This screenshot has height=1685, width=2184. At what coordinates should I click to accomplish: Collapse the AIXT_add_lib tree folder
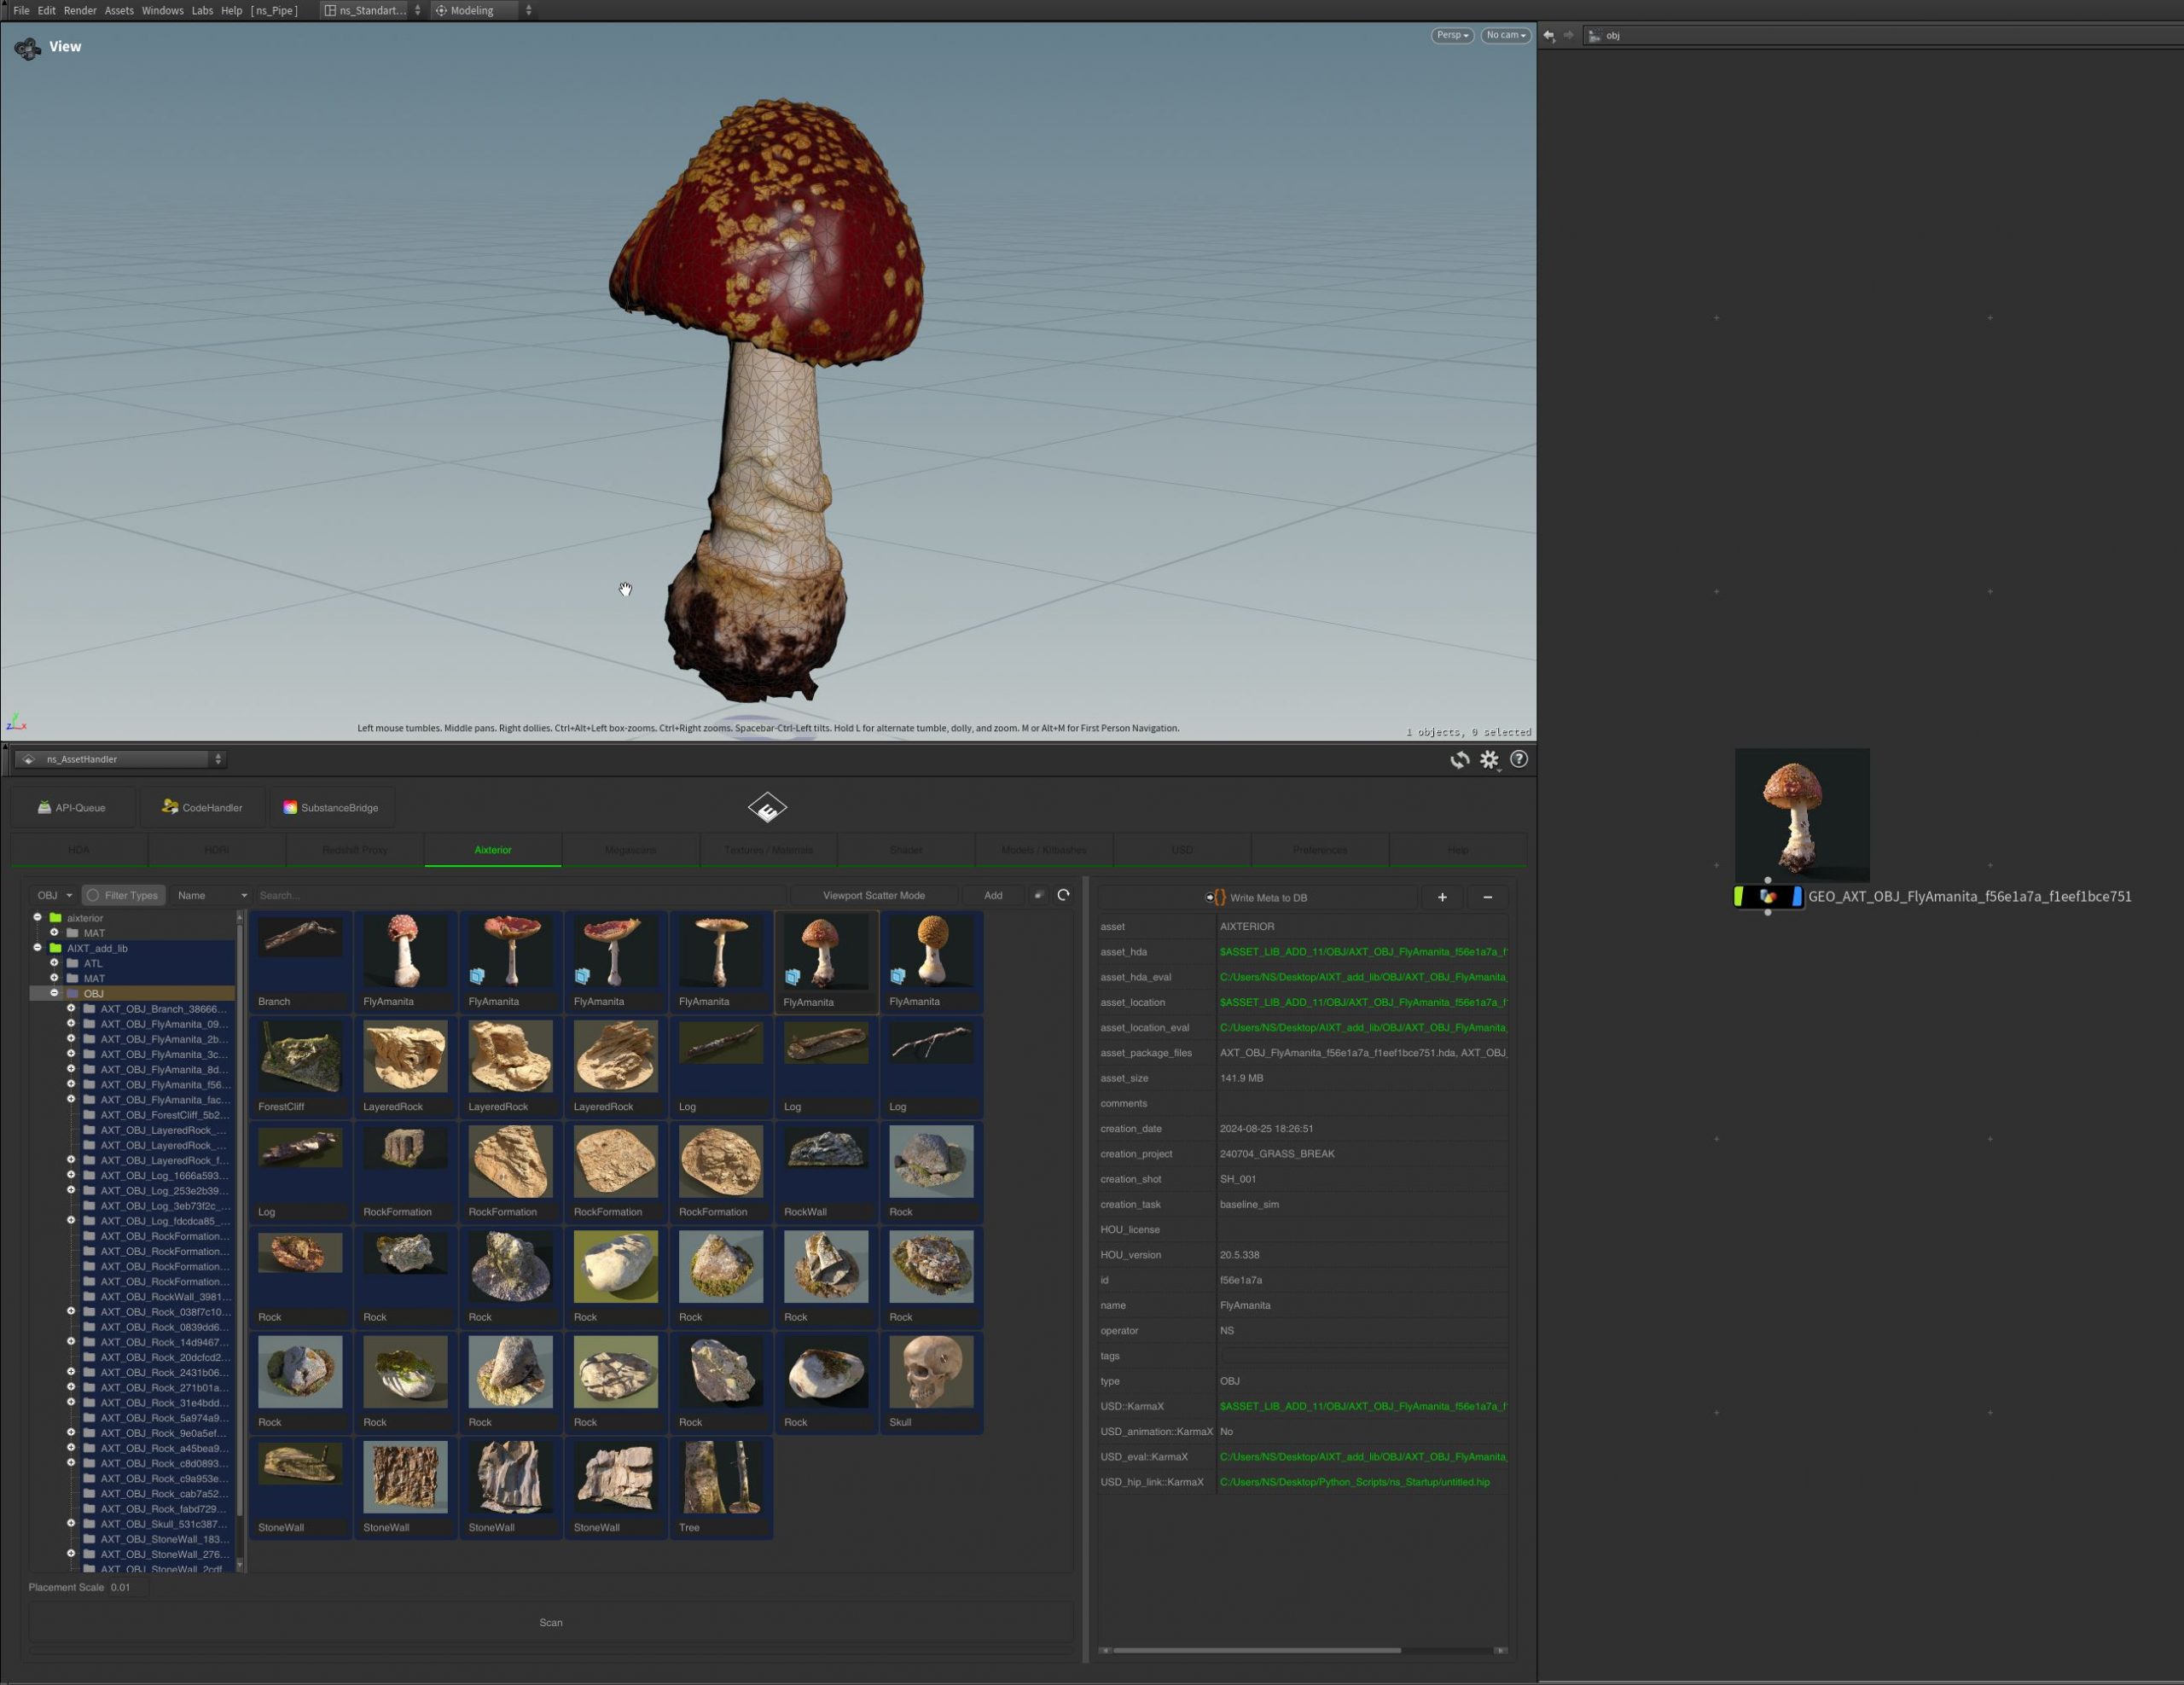click(38, 948)
